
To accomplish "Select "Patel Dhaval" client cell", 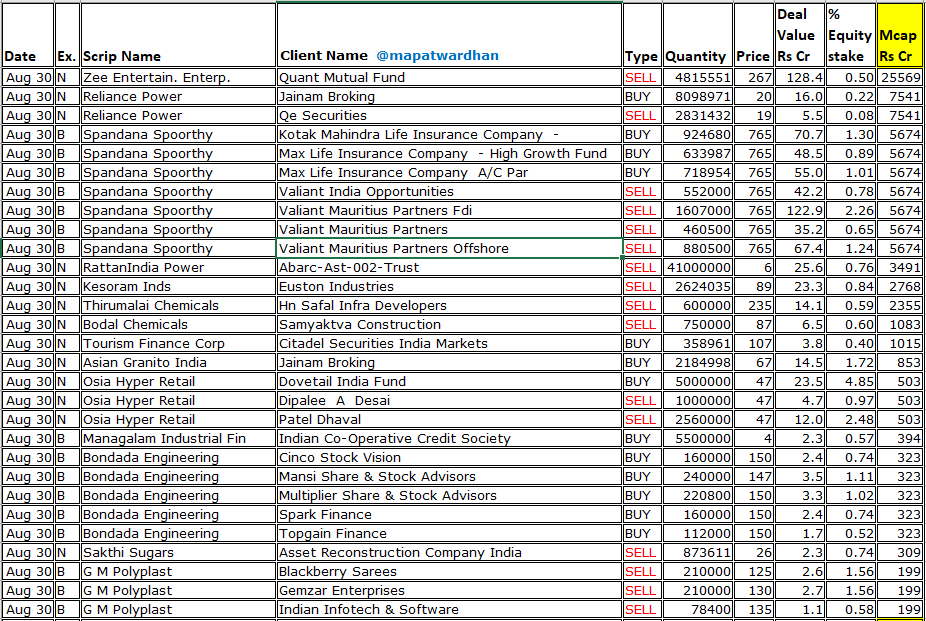I will point(449,419).
